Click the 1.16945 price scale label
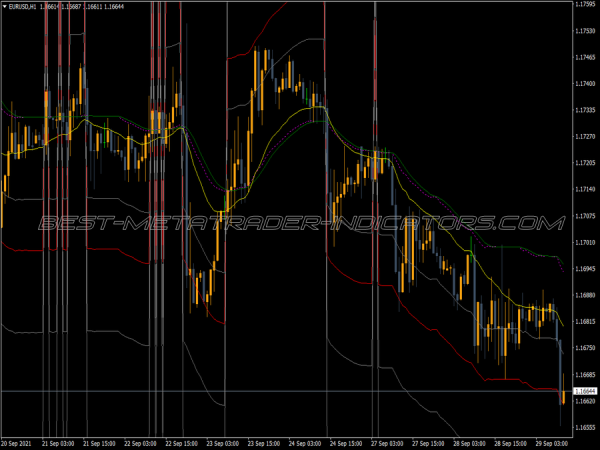This screenshot has width=600, height=450. (x=585, y=269)
